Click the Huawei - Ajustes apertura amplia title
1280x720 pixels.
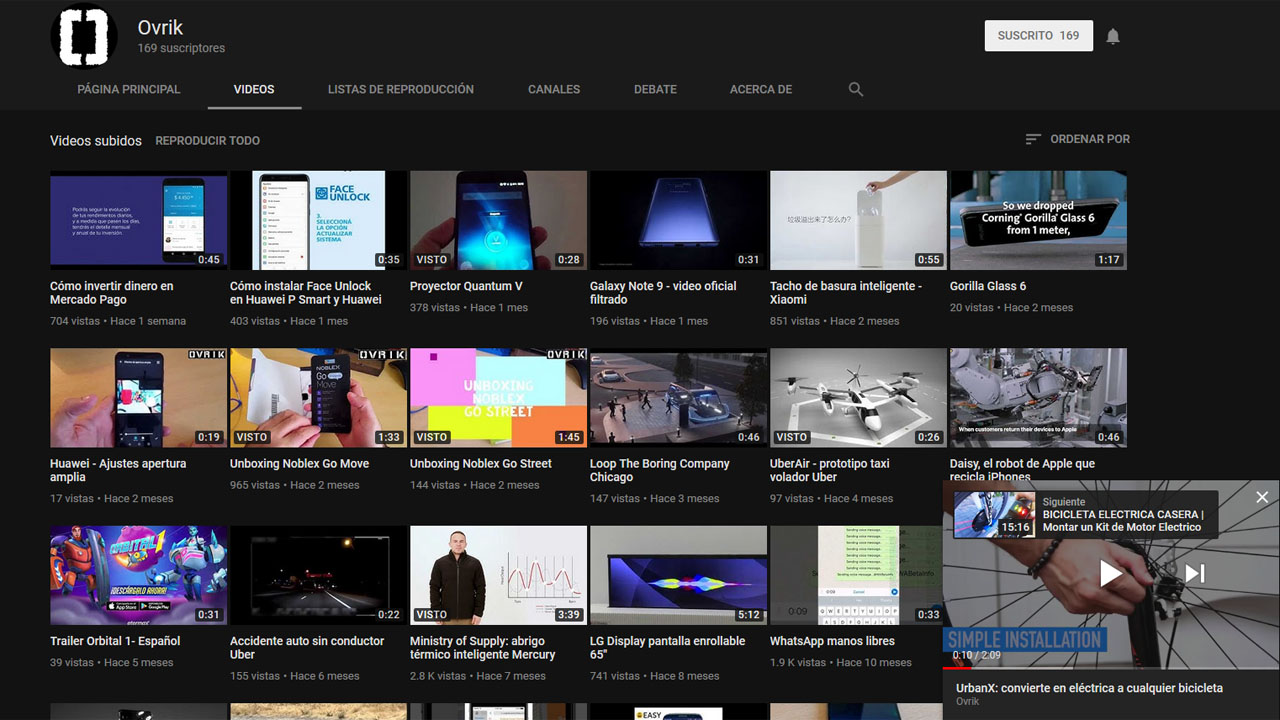118,471
